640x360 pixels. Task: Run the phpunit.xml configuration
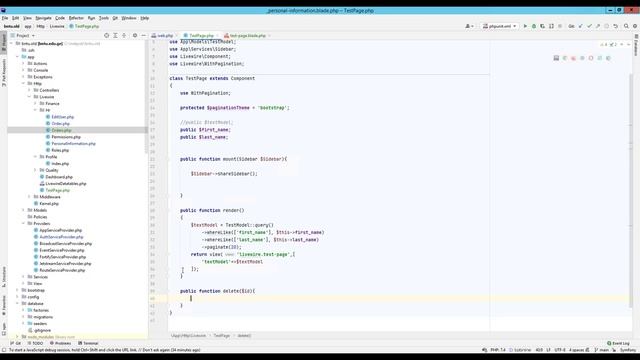pyautogui.click(x=525, y=26)
